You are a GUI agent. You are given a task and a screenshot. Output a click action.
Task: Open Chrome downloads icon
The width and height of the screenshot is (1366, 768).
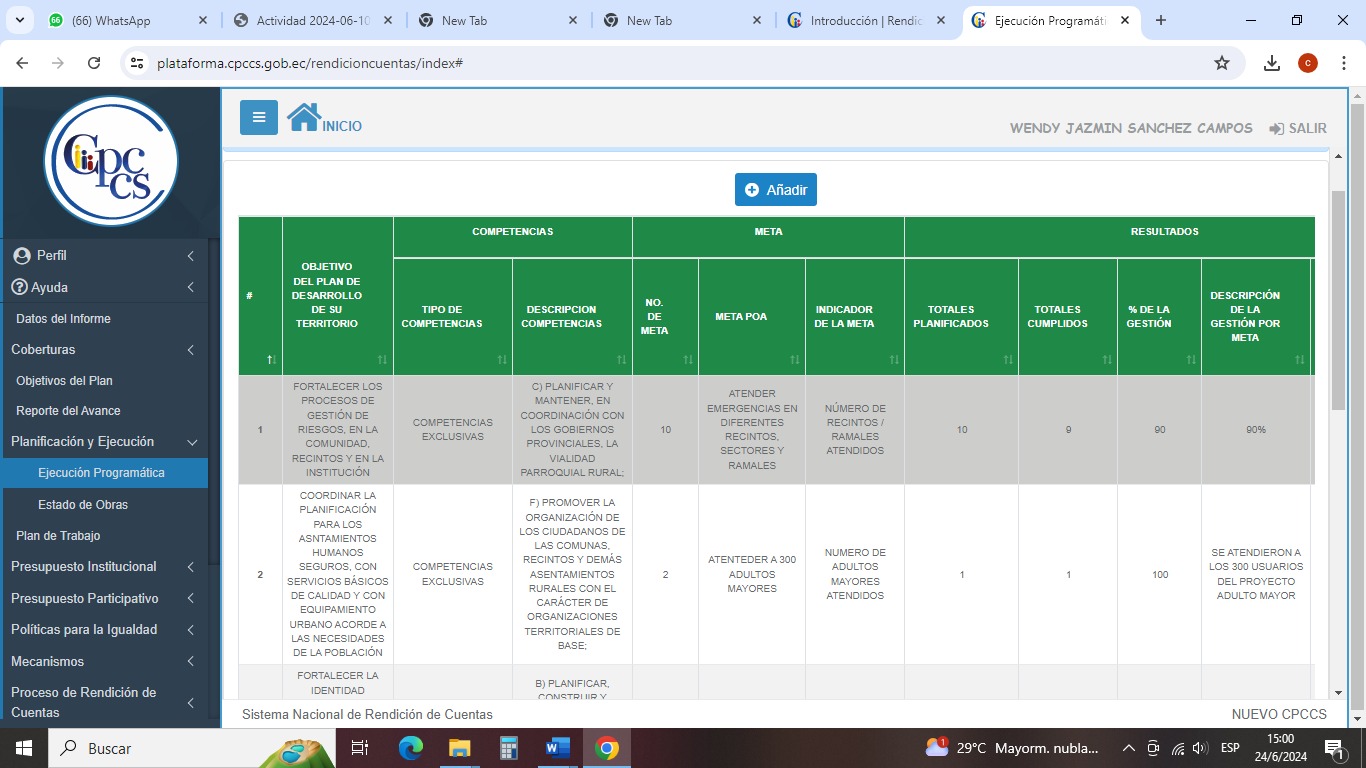pos(1272,63)
